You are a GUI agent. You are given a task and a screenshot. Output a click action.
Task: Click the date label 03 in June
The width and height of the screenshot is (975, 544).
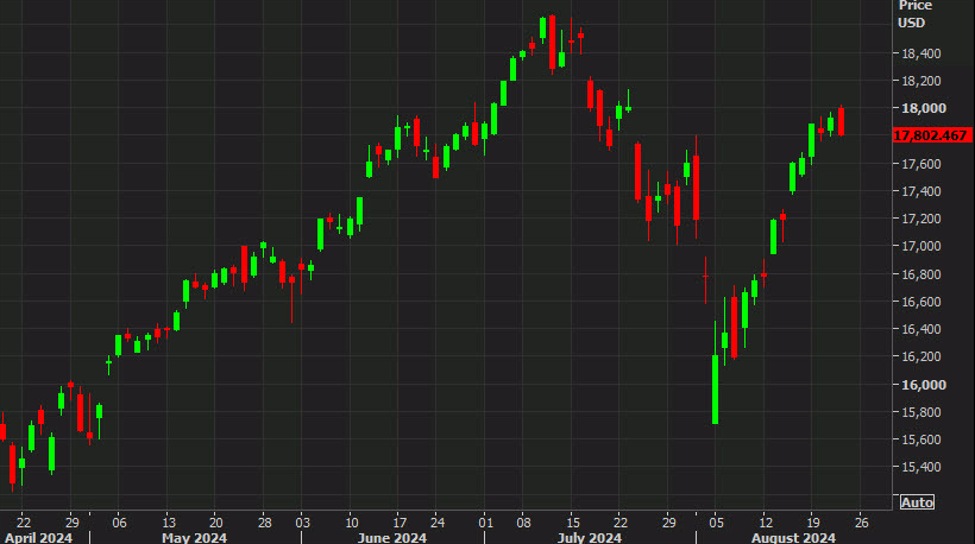click(x=302, y=522)
